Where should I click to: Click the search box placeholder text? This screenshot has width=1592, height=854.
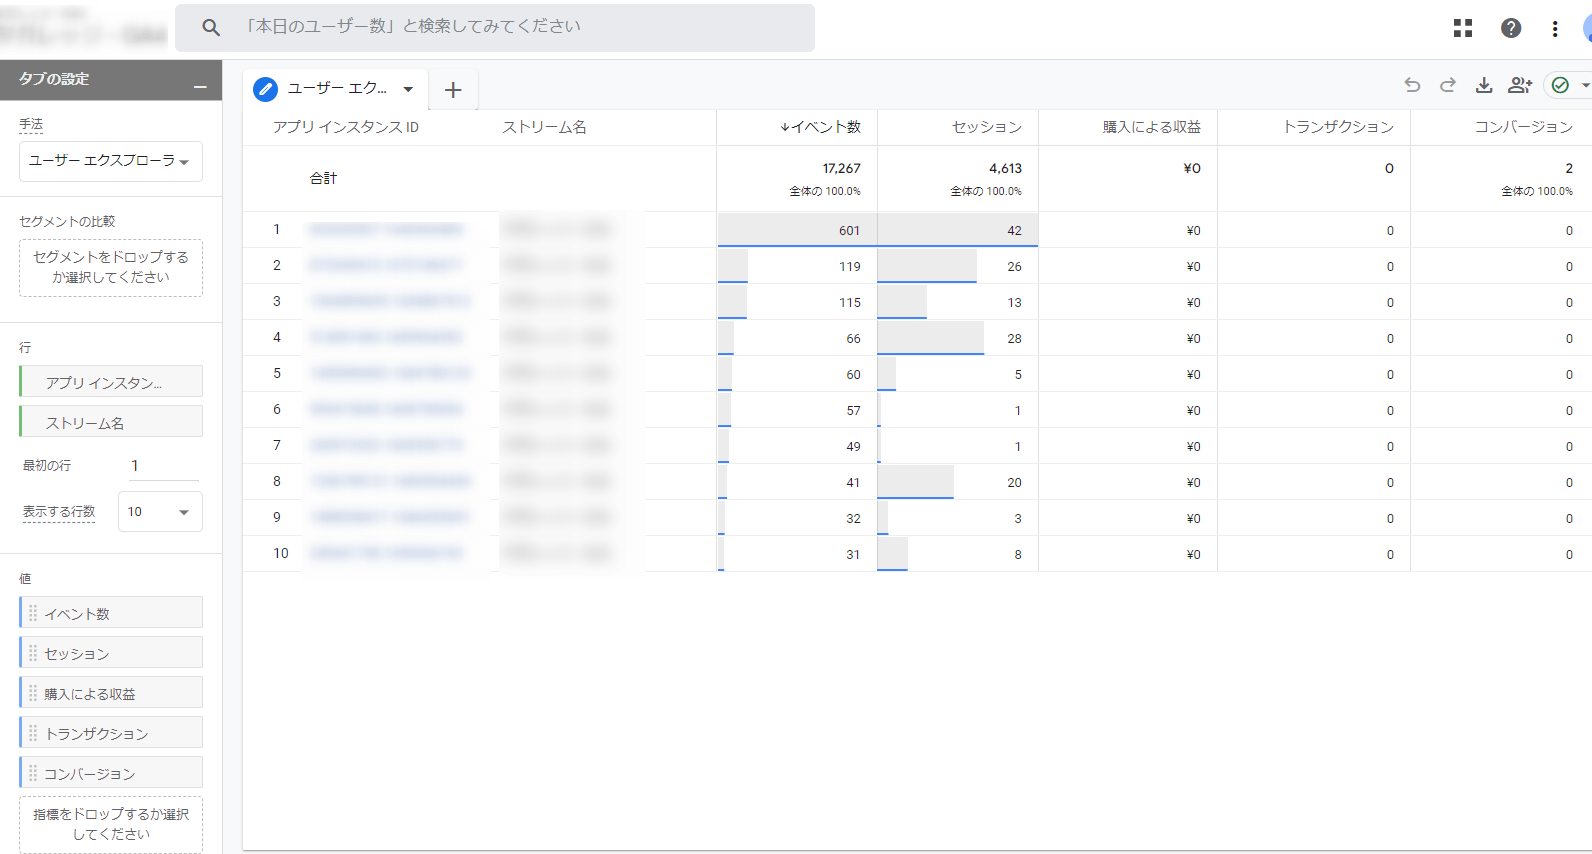[x=412, y=26]
